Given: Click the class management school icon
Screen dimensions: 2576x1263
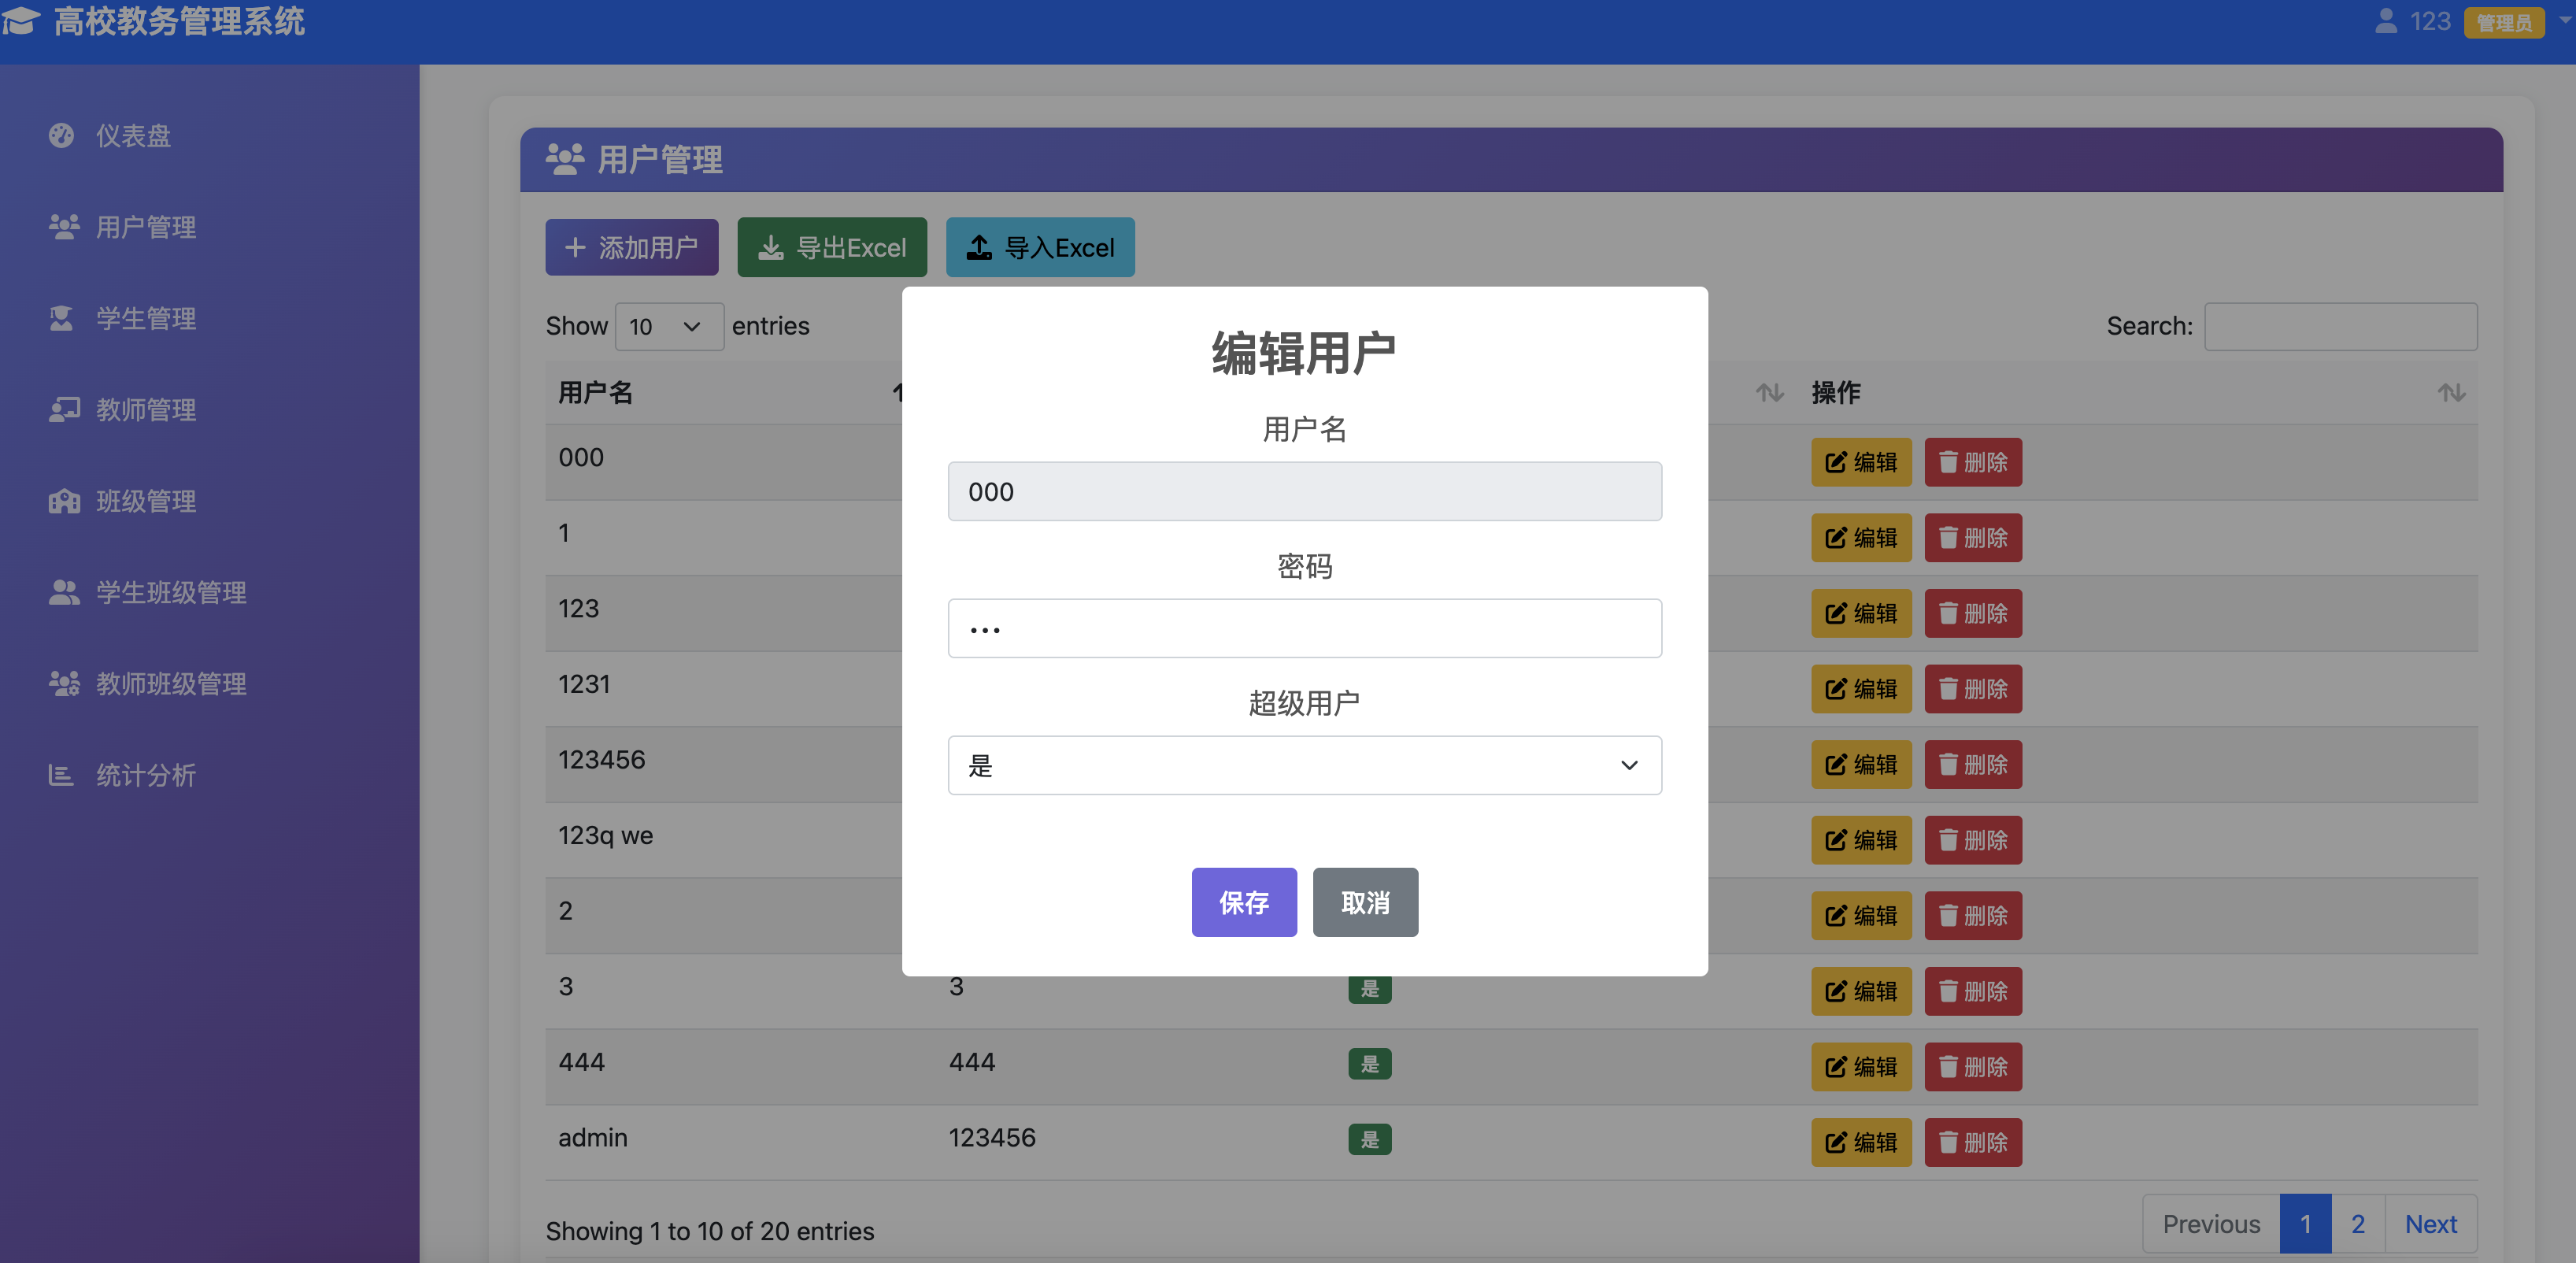Looking at the screenshot, I should click(64, 501).
